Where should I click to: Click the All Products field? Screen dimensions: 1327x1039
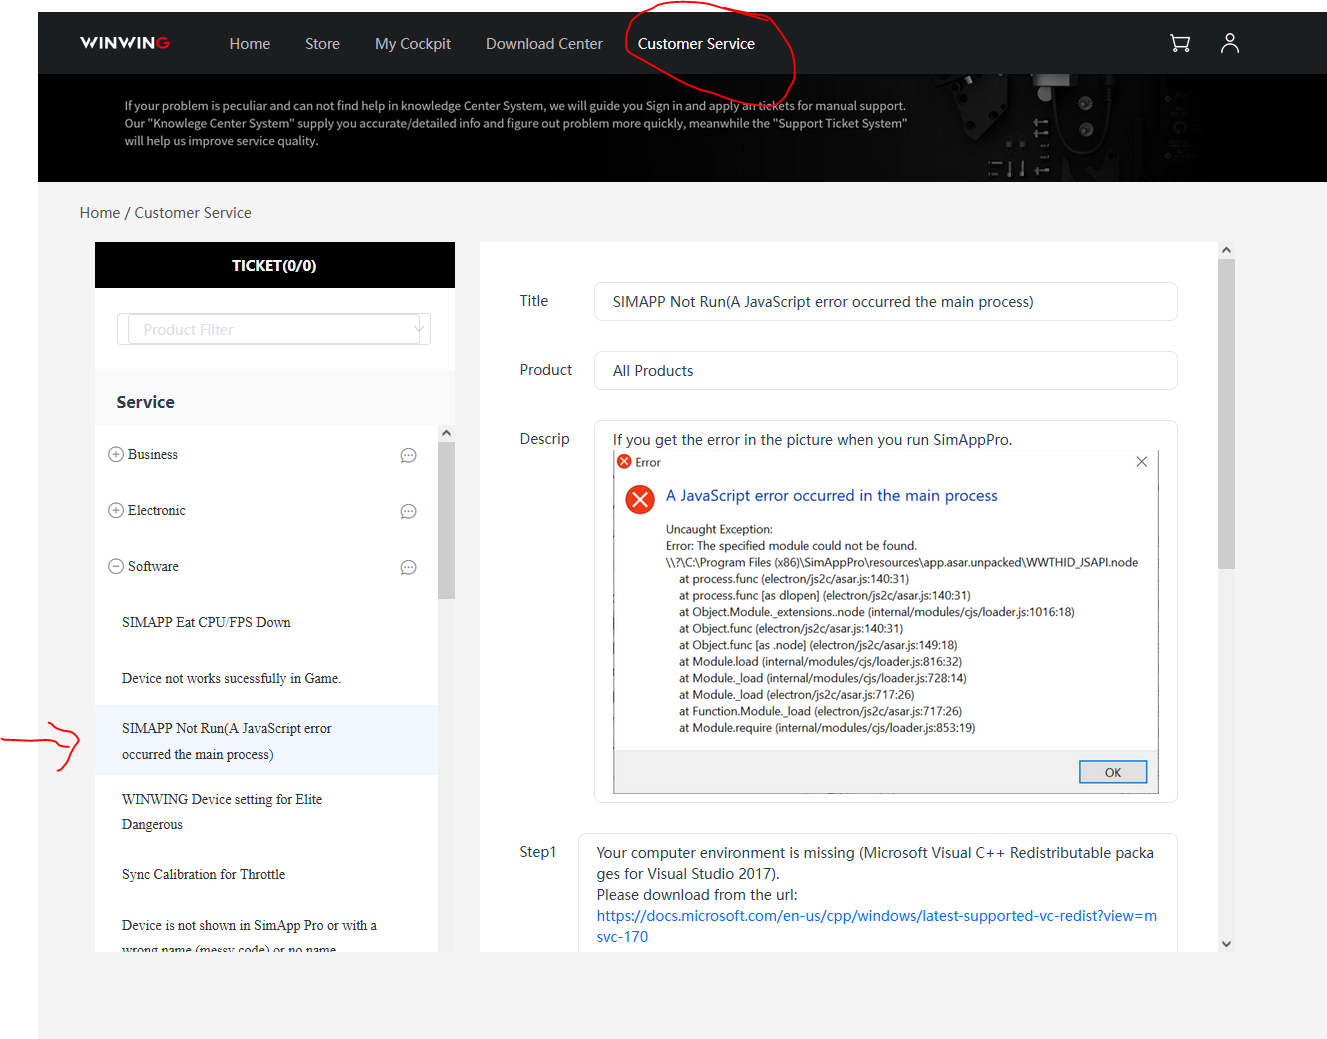[x=885, y=370]
